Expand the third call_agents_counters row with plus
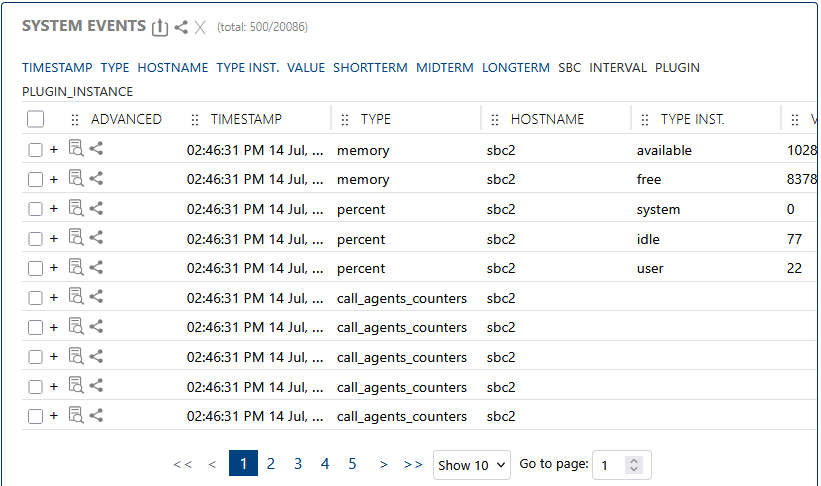The image size is (821, 486). click(x=54, y=357)
